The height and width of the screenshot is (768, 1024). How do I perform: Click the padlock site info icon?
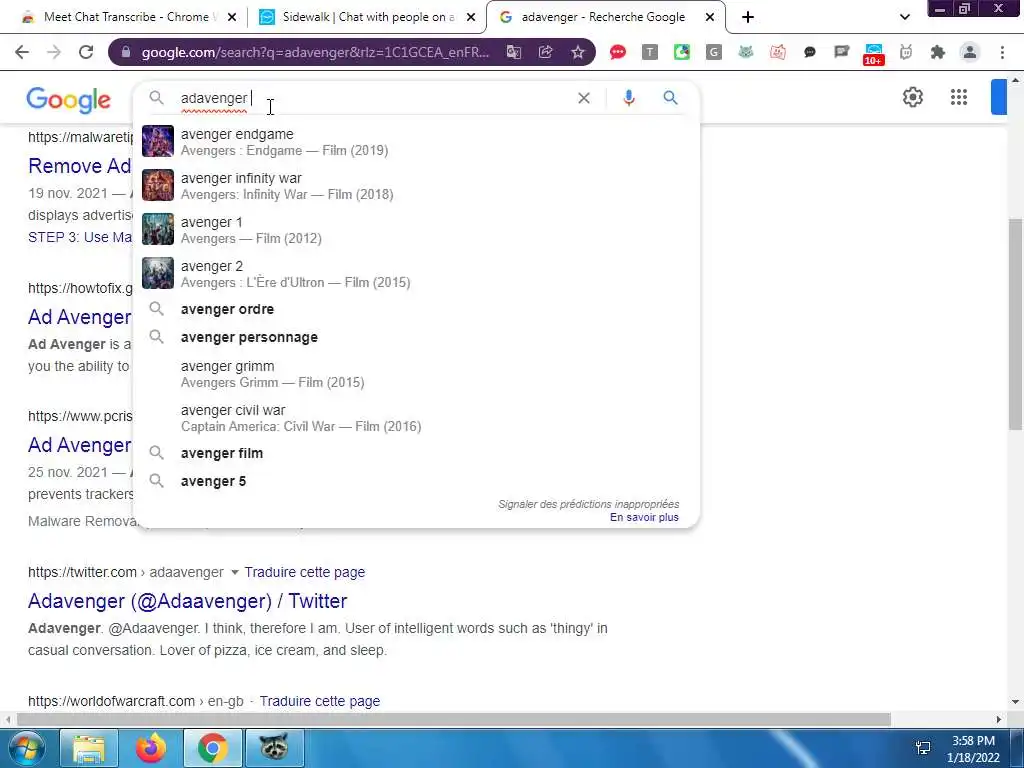(x=126, y=52)
